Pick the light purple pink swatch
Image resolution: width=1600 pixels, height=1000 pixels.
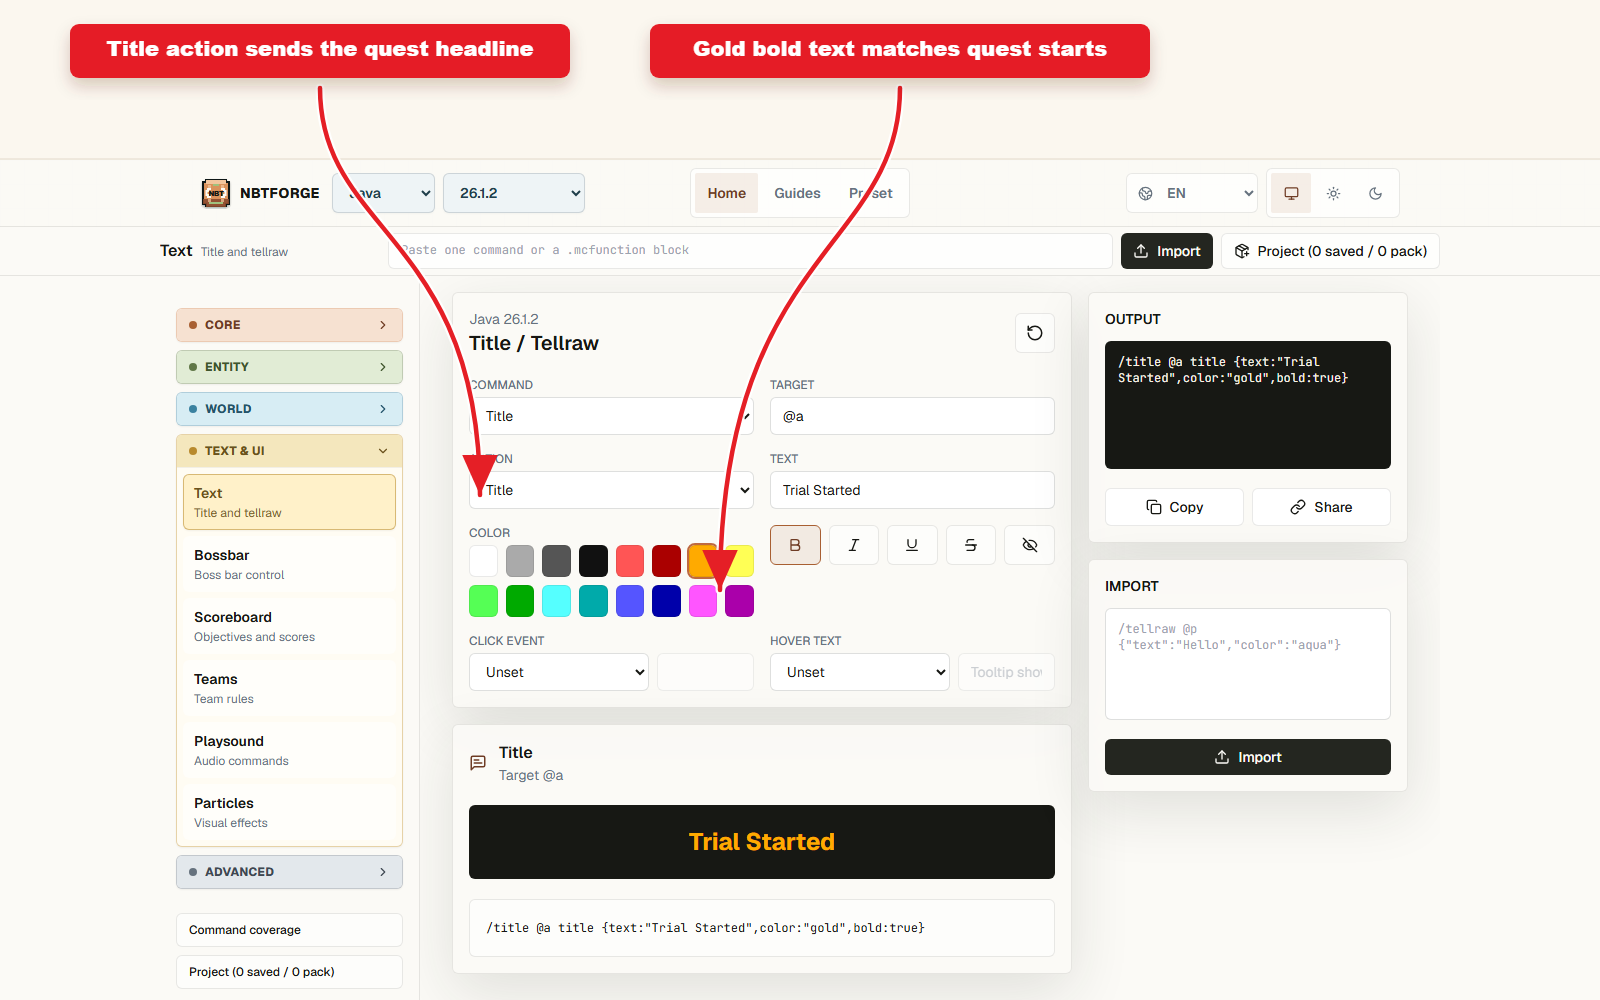(x=703, y=601)
